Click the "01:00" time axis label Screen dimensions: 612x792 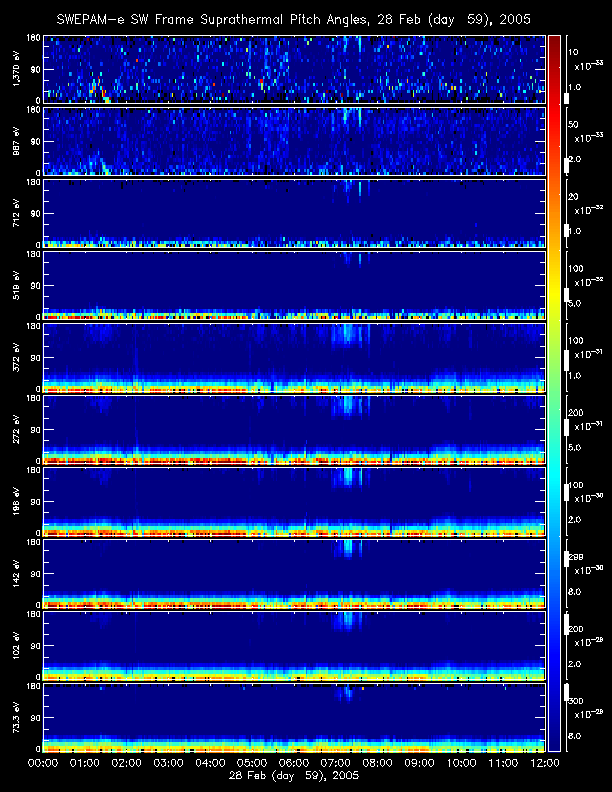pos(85,763)
